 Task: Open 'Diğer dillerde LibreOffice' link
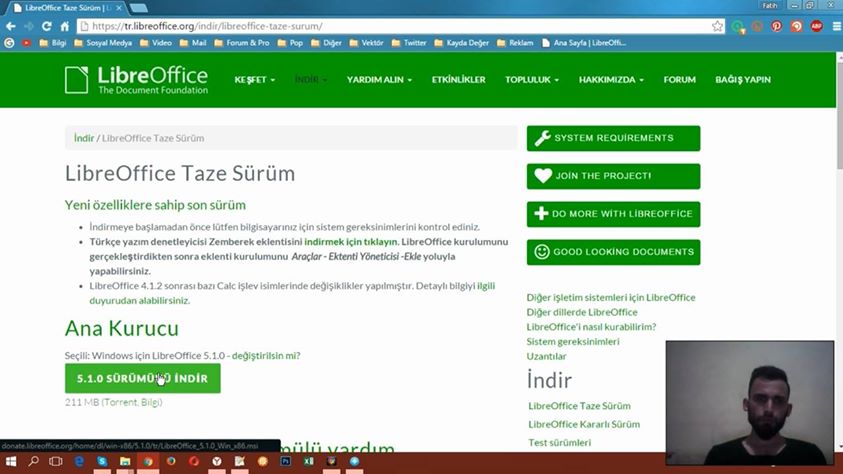(582, 312)
